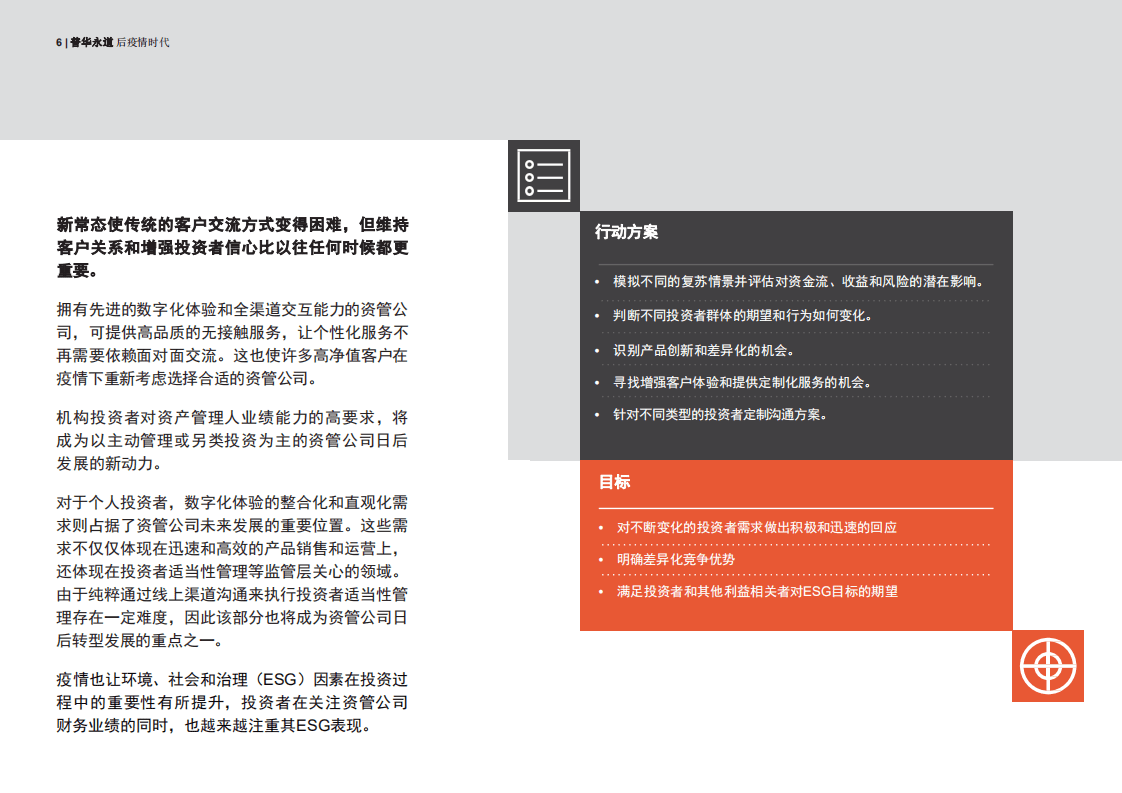Select page number 6 in top corner
1122x793 pixels.
(57, 40)
